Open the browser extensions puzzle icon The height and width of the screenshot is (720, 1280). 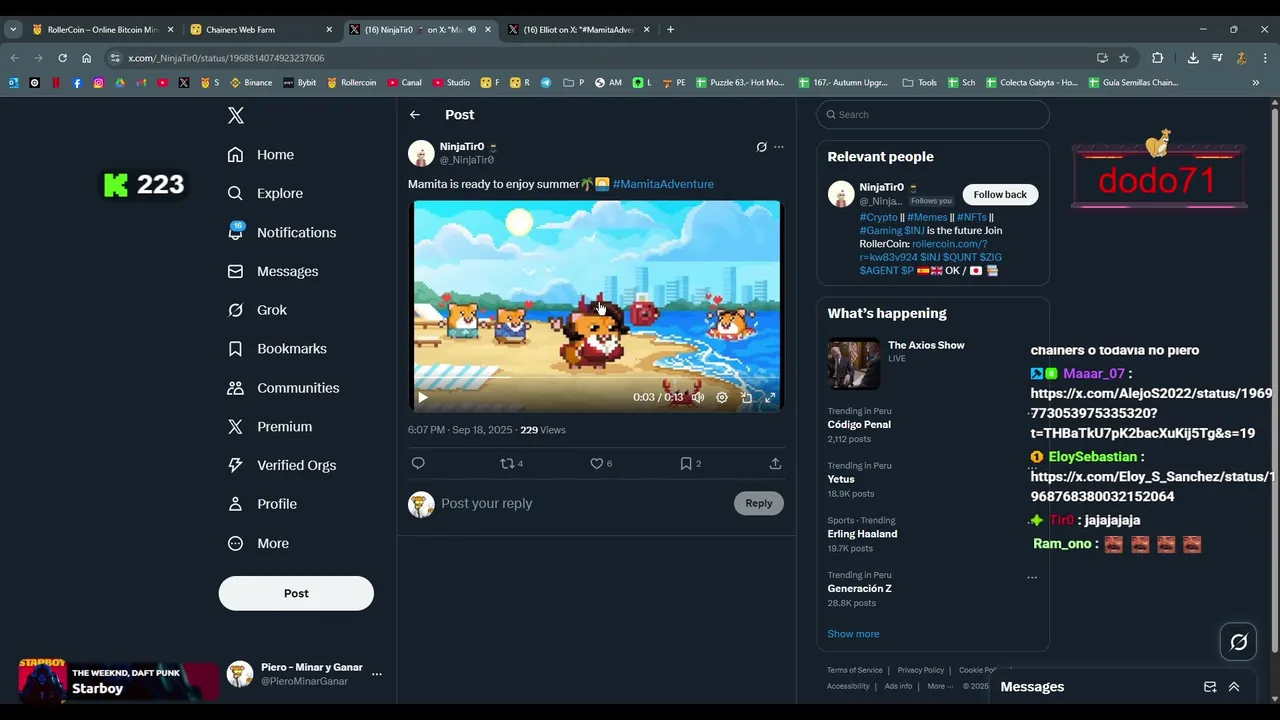[1157, 58]
